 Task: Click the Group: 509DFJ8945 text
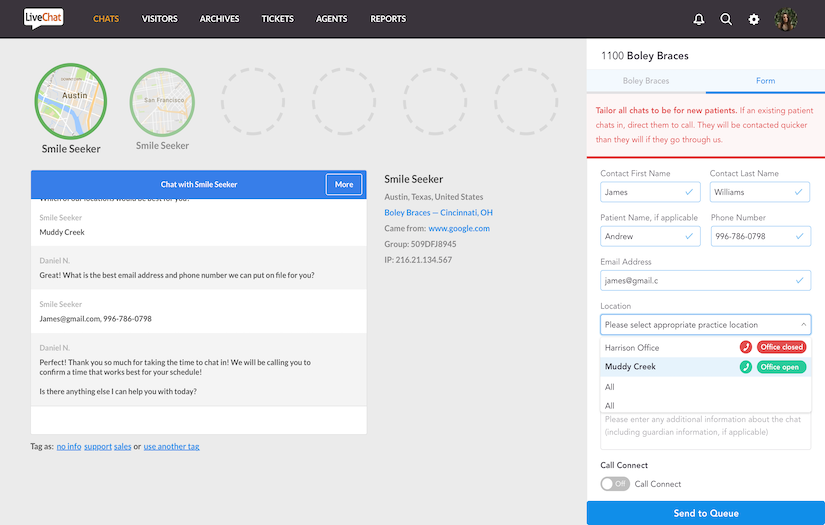[420, 244]
